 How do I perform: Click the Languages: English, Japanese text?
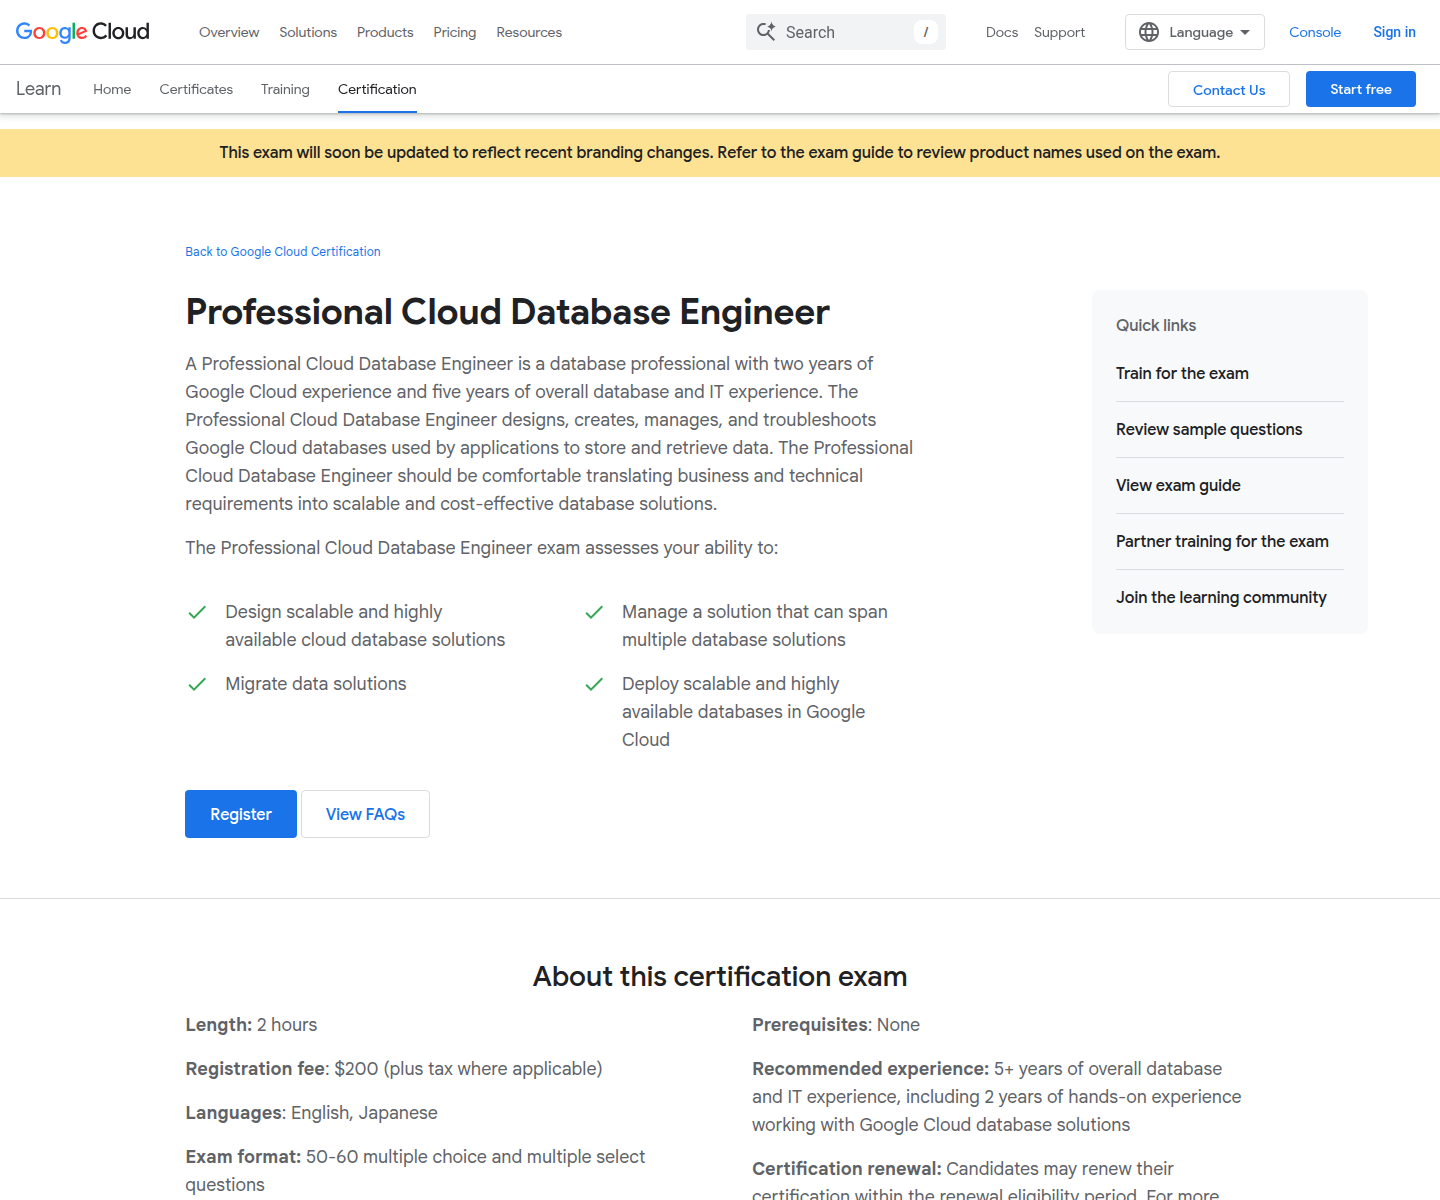(311, 1113)
